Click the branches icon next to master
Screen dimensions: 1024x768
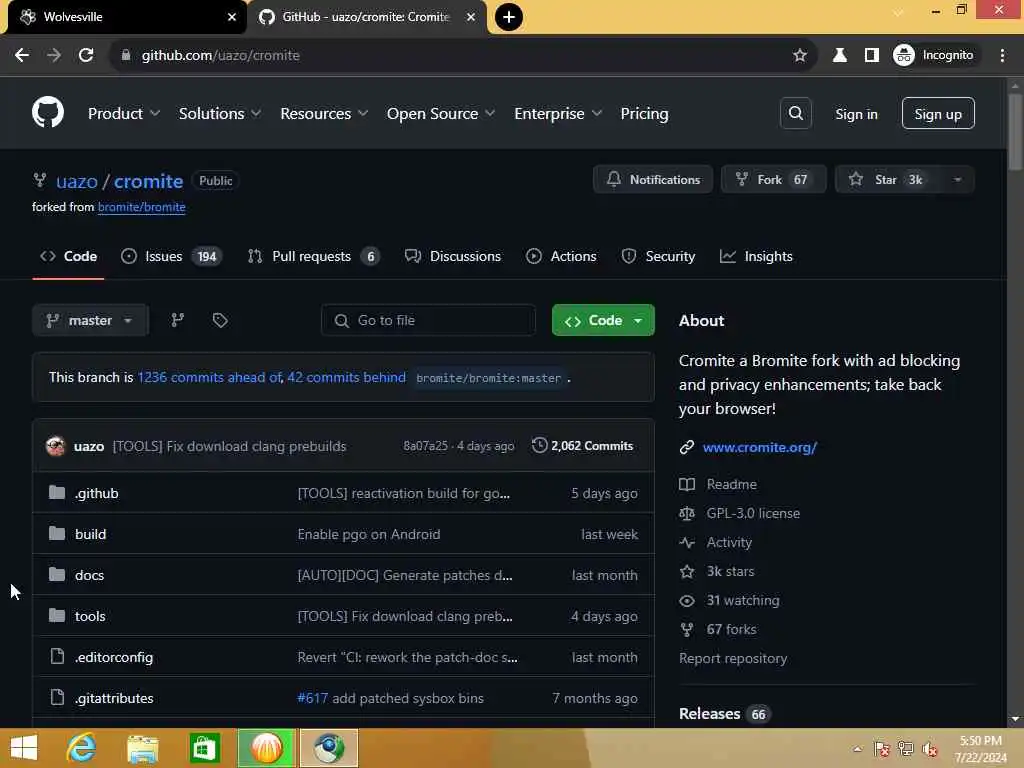[177, 320]
